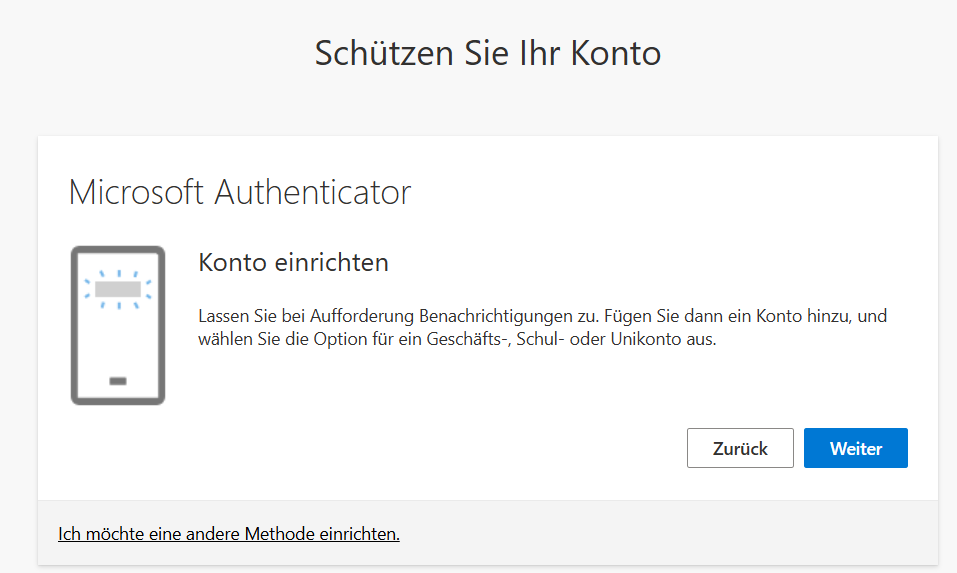Viewport: 957px width, 573px height.
Task: Click the word "Microsoft" in the card heading
Action: (137, 192)
